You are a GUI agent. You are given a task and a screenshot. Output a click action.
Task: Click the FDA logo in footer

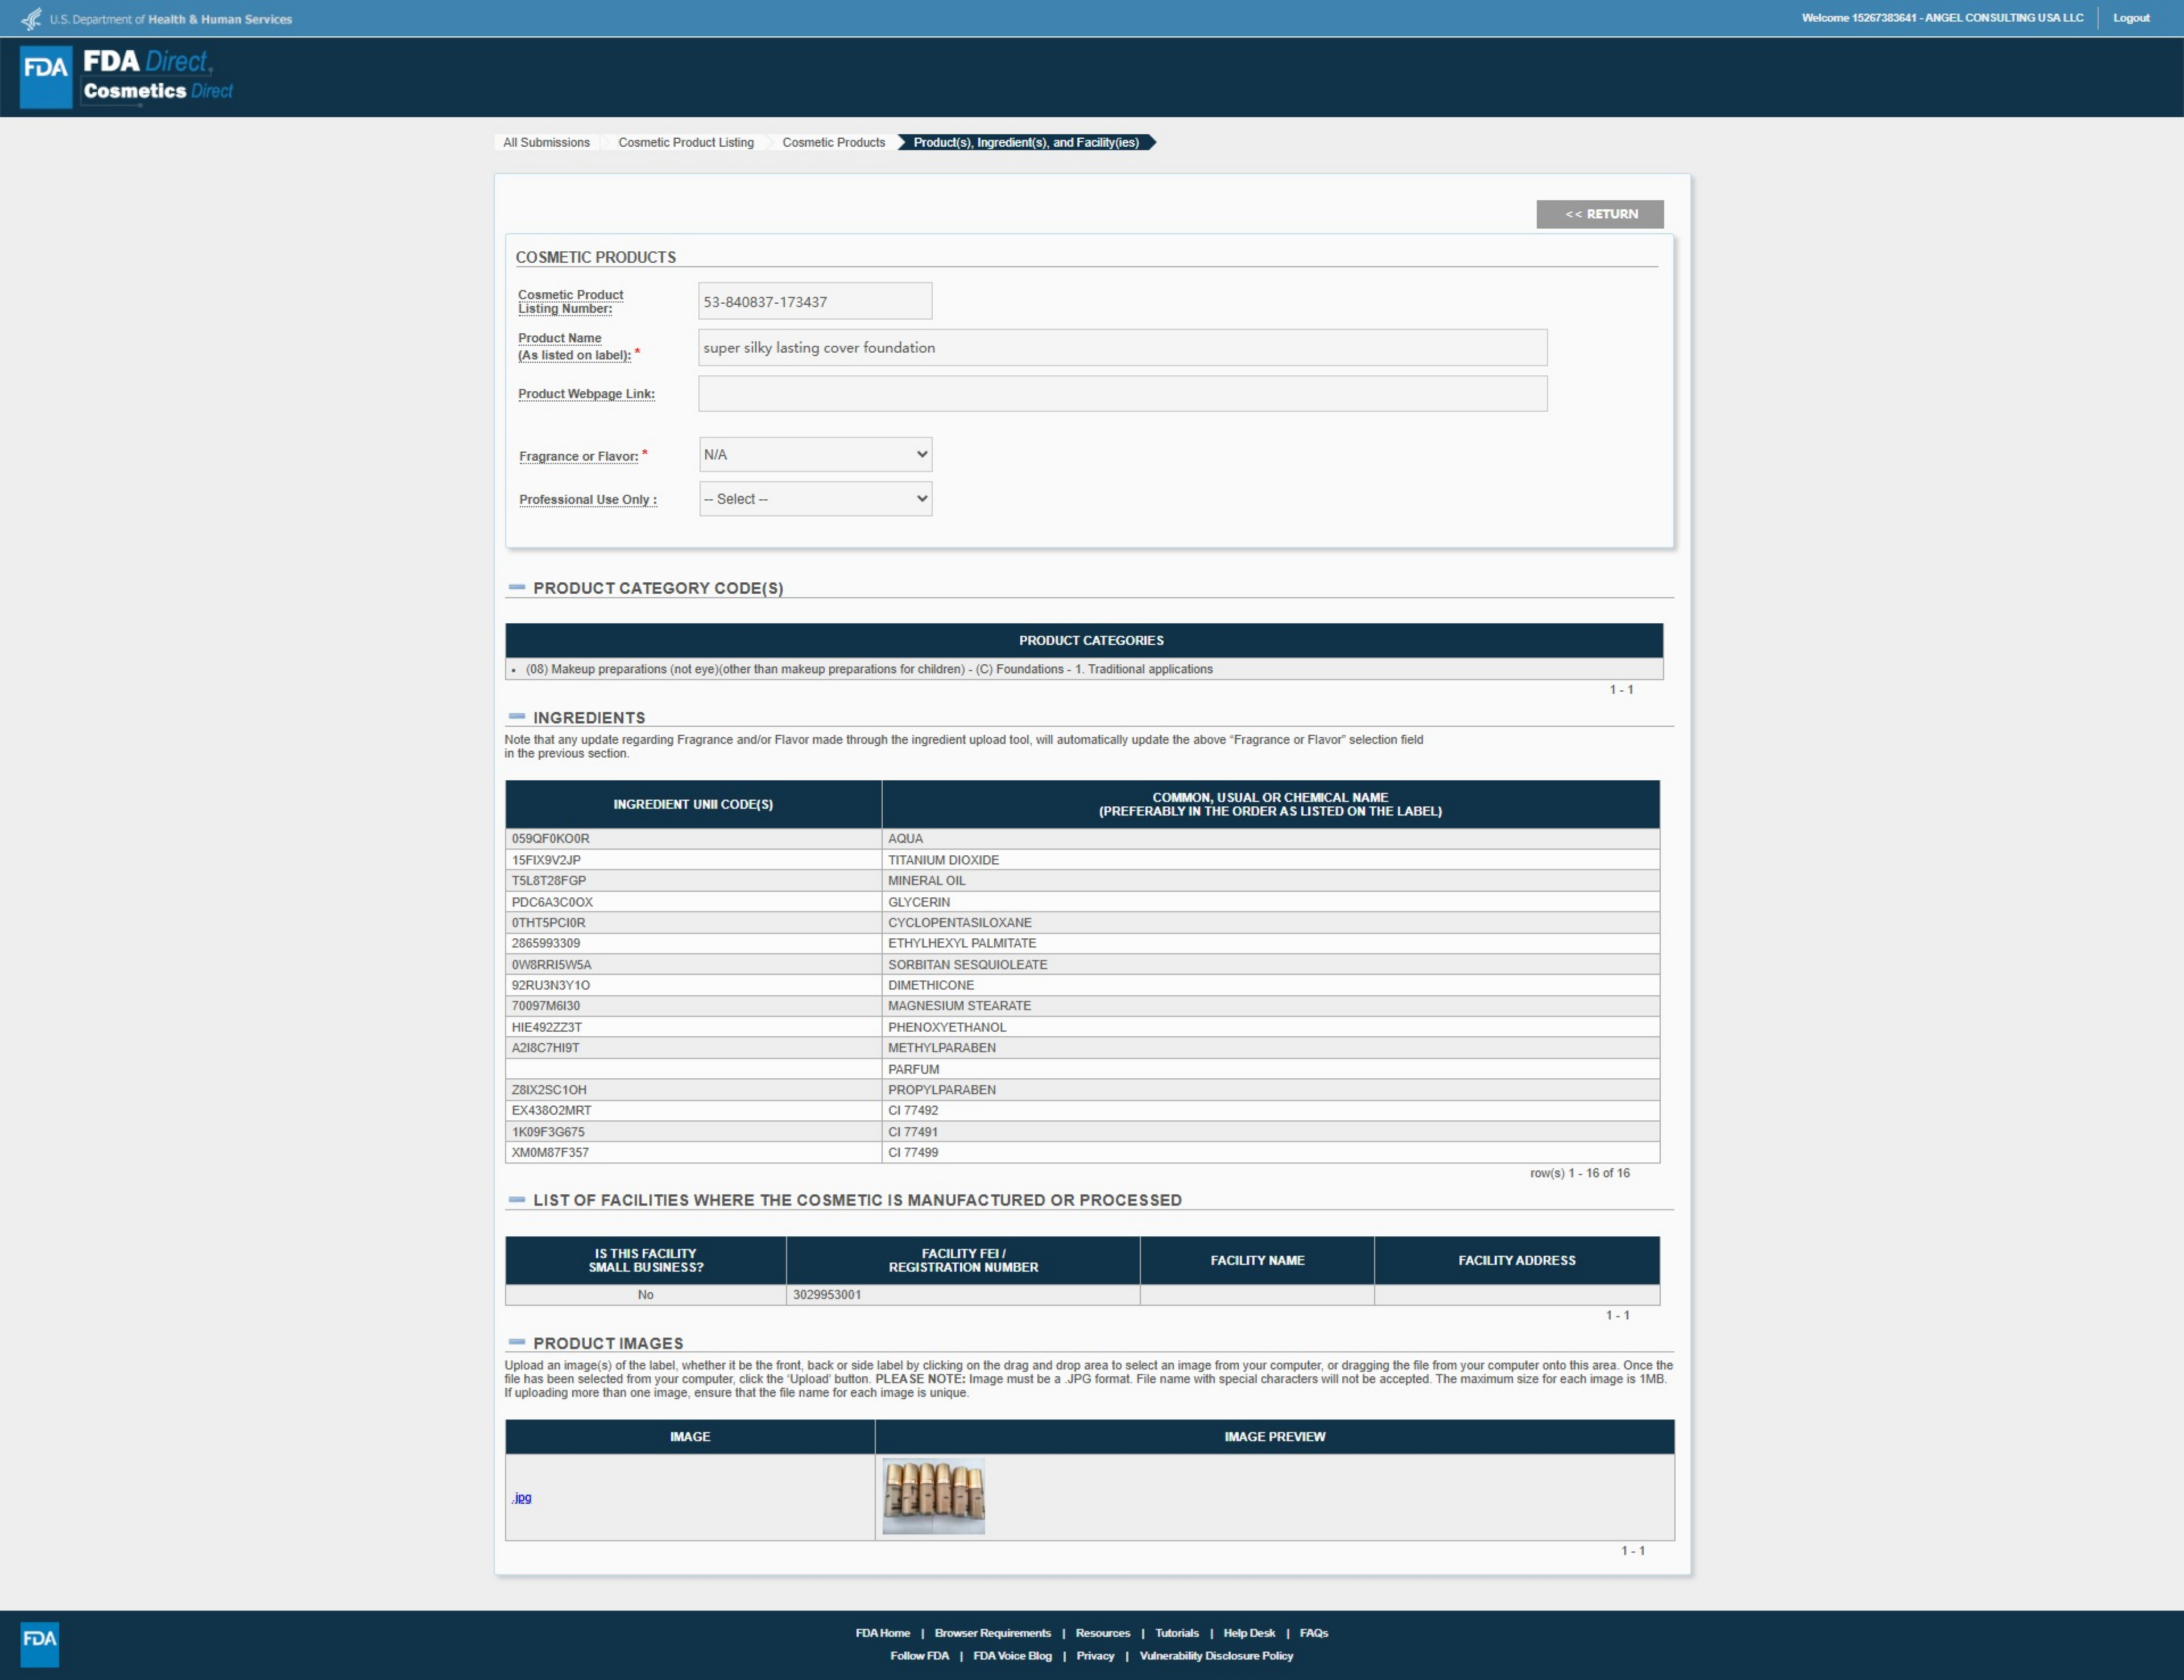click(x=40, y=1643)
